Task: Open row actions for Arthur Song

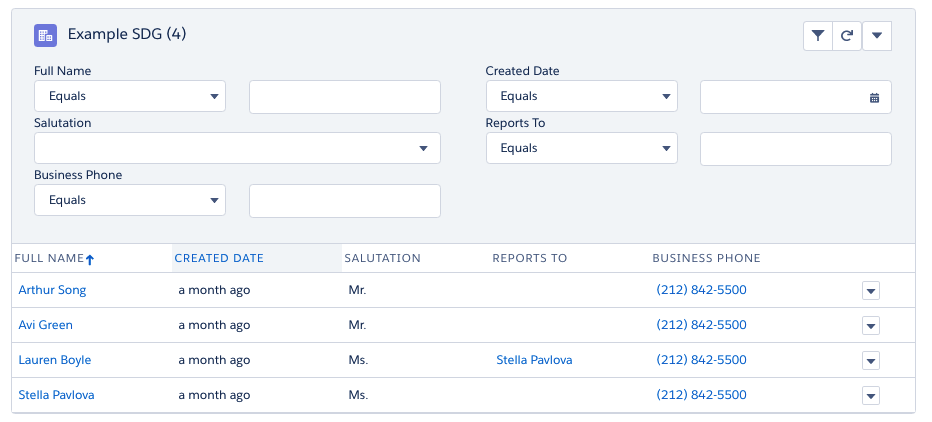Action: pyautogui.click(x=870, y=291)
